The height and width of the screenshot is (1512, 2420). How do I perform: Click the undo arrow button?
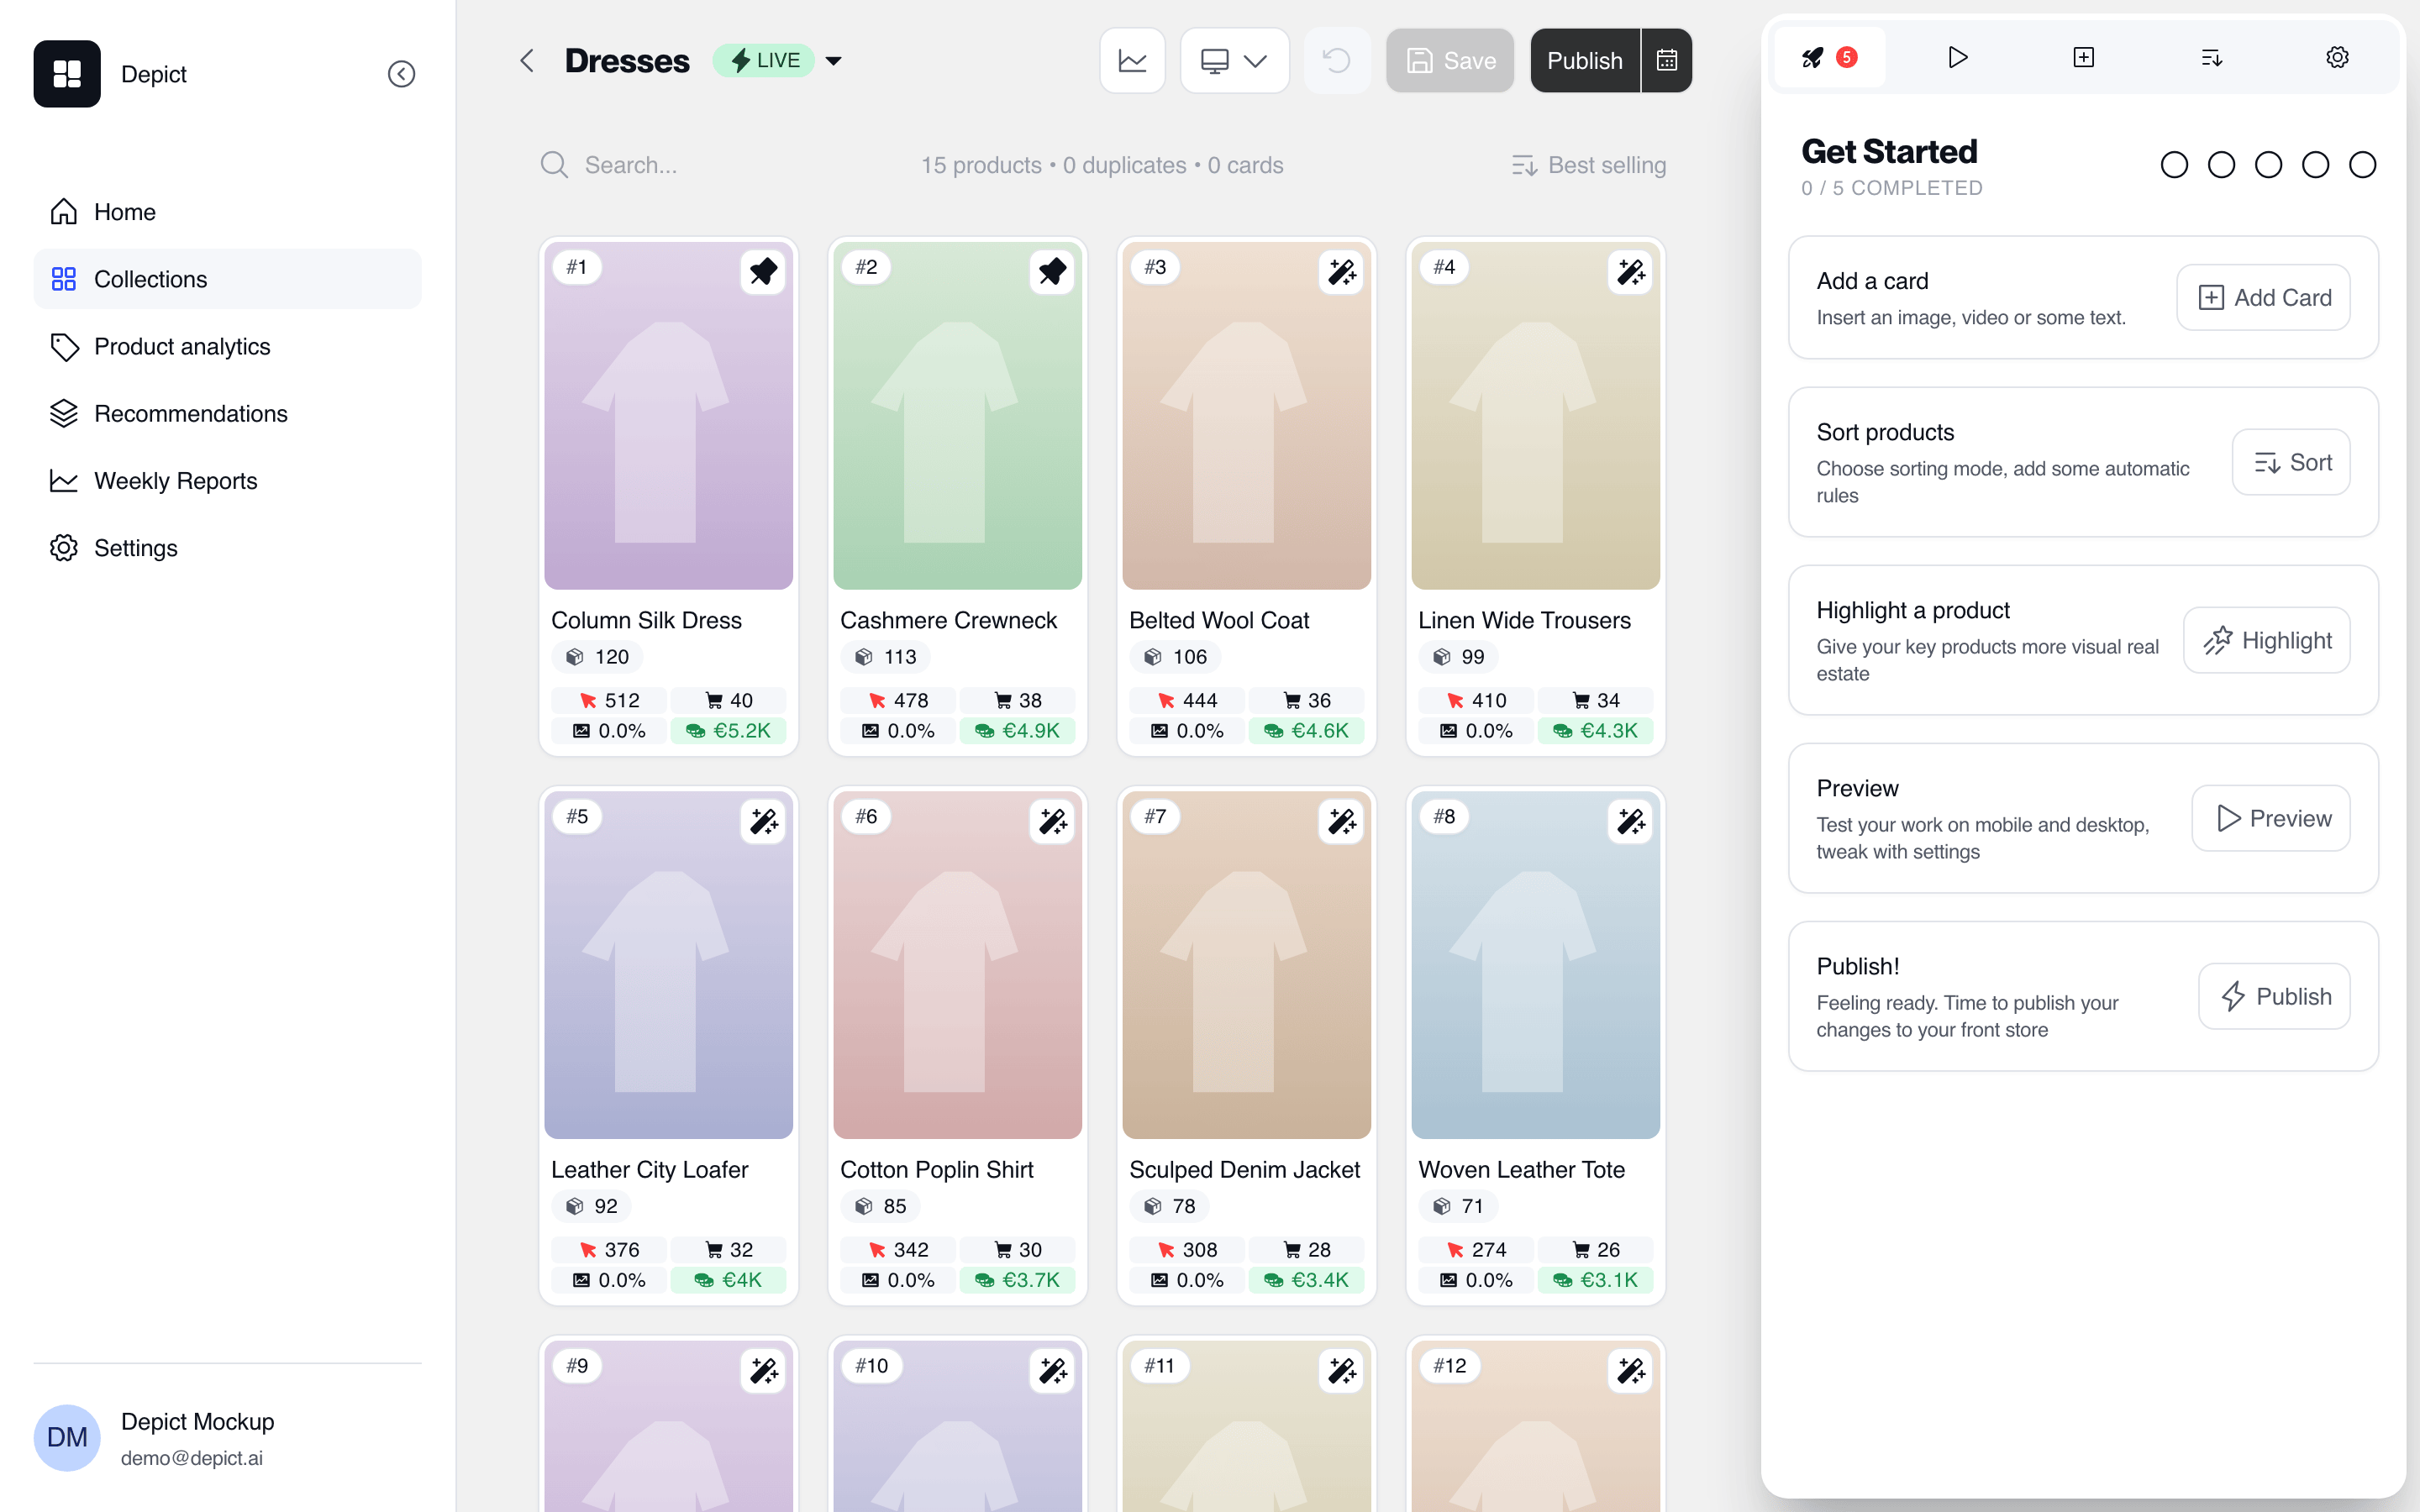1337,61
